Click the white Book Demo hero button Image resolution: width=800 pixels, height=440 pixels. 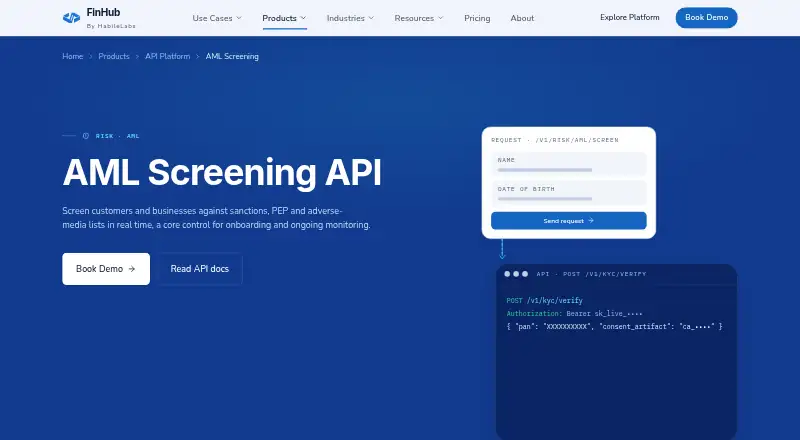point(106,268)
